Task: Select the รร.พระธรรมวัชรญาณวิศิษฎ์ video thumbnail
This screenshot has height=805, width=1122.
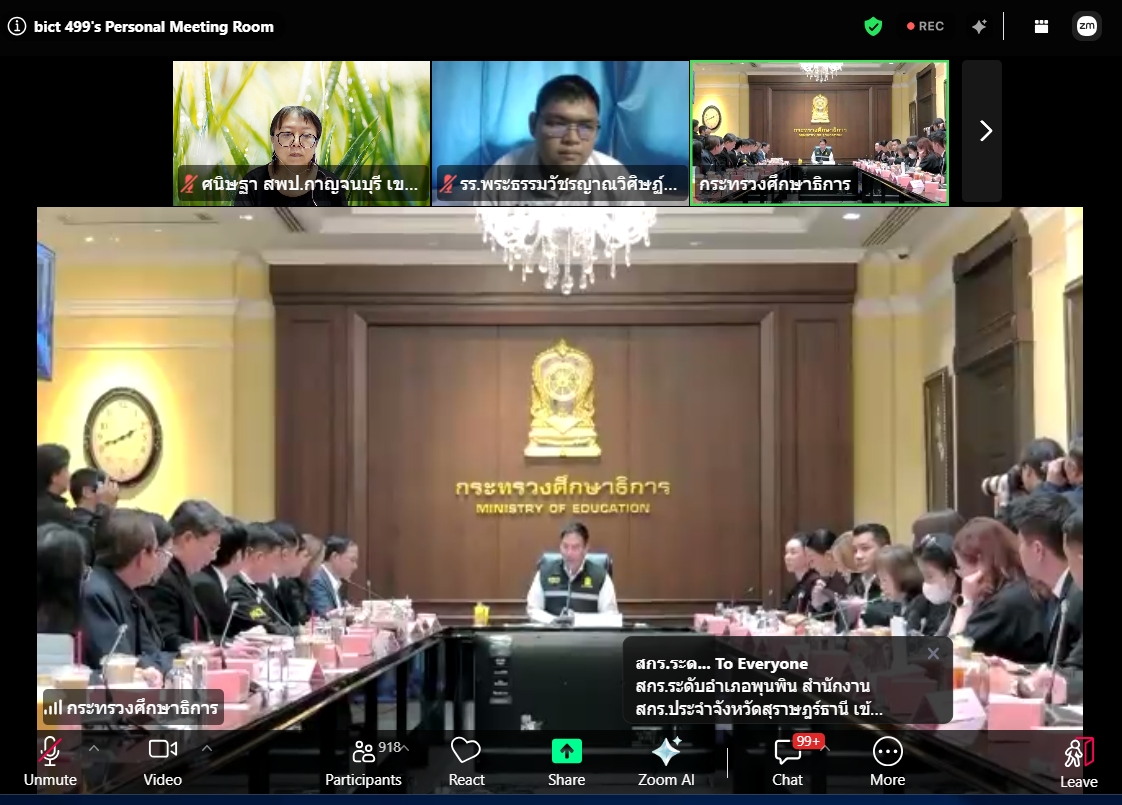Action: point(560,133)
